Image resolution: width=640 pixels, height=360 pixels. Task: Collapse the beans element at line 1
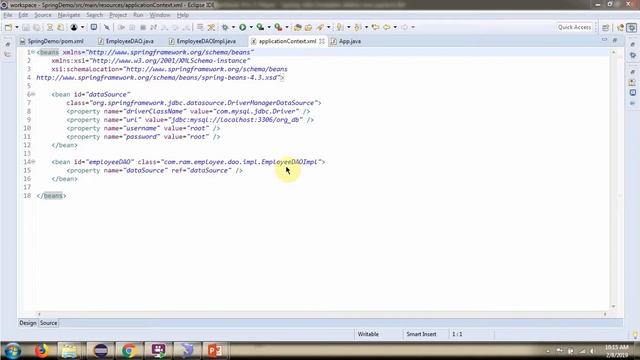(x=33, y=52)
